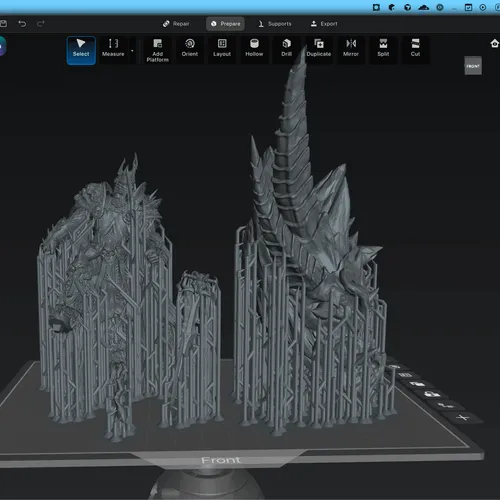This screenshot has width=500, height=500.
Task: Open the Export tab
Action: coord(324,24)
